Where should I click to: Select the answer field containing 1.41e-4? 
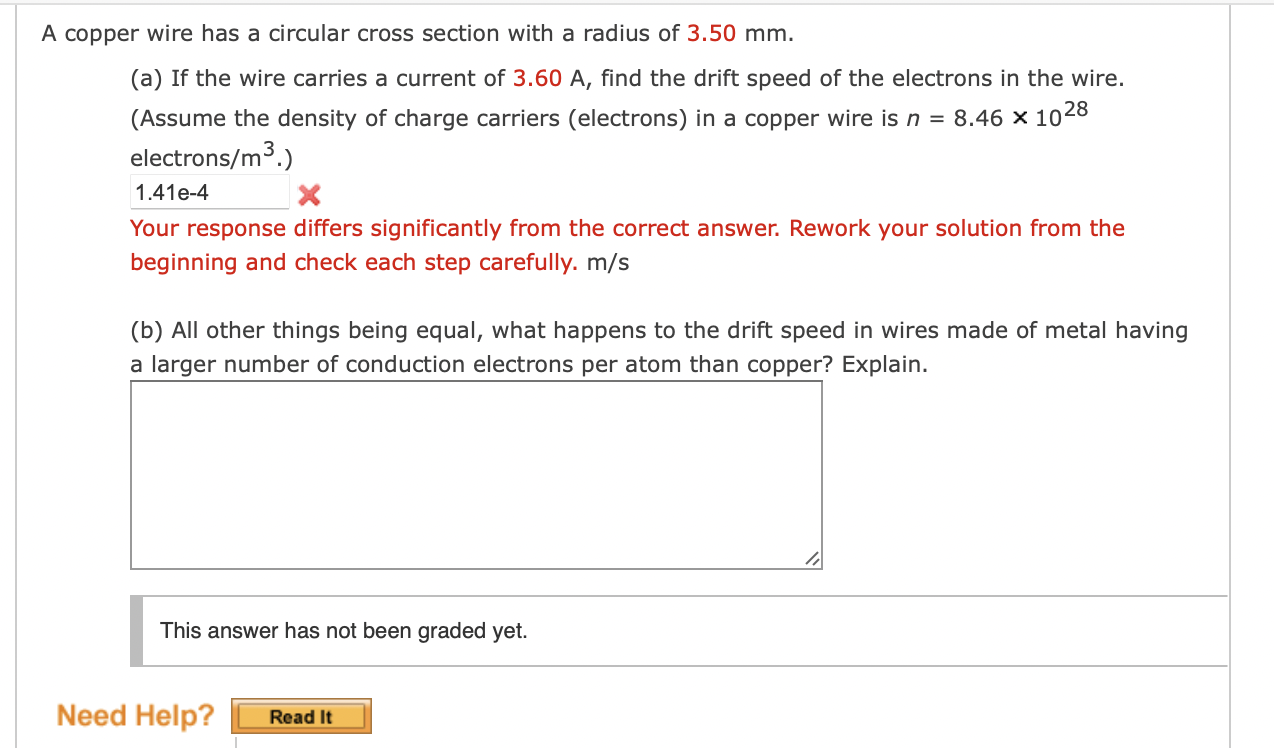pos(209,190)
